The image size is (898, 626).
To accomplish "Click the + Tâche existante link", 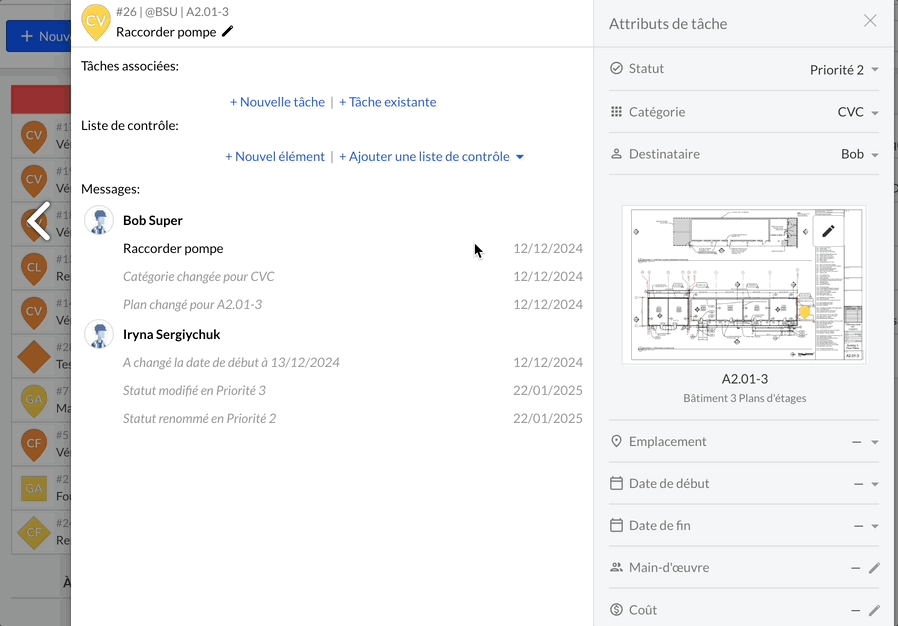I will point(388,102).
